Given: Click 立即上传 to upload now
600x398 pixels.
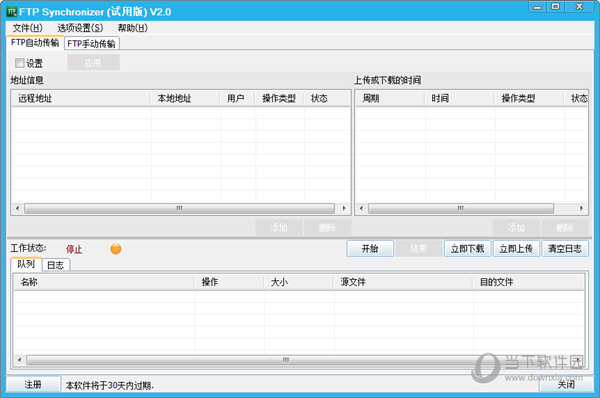Looking at the screenshot, I should (x=516, y=249).
